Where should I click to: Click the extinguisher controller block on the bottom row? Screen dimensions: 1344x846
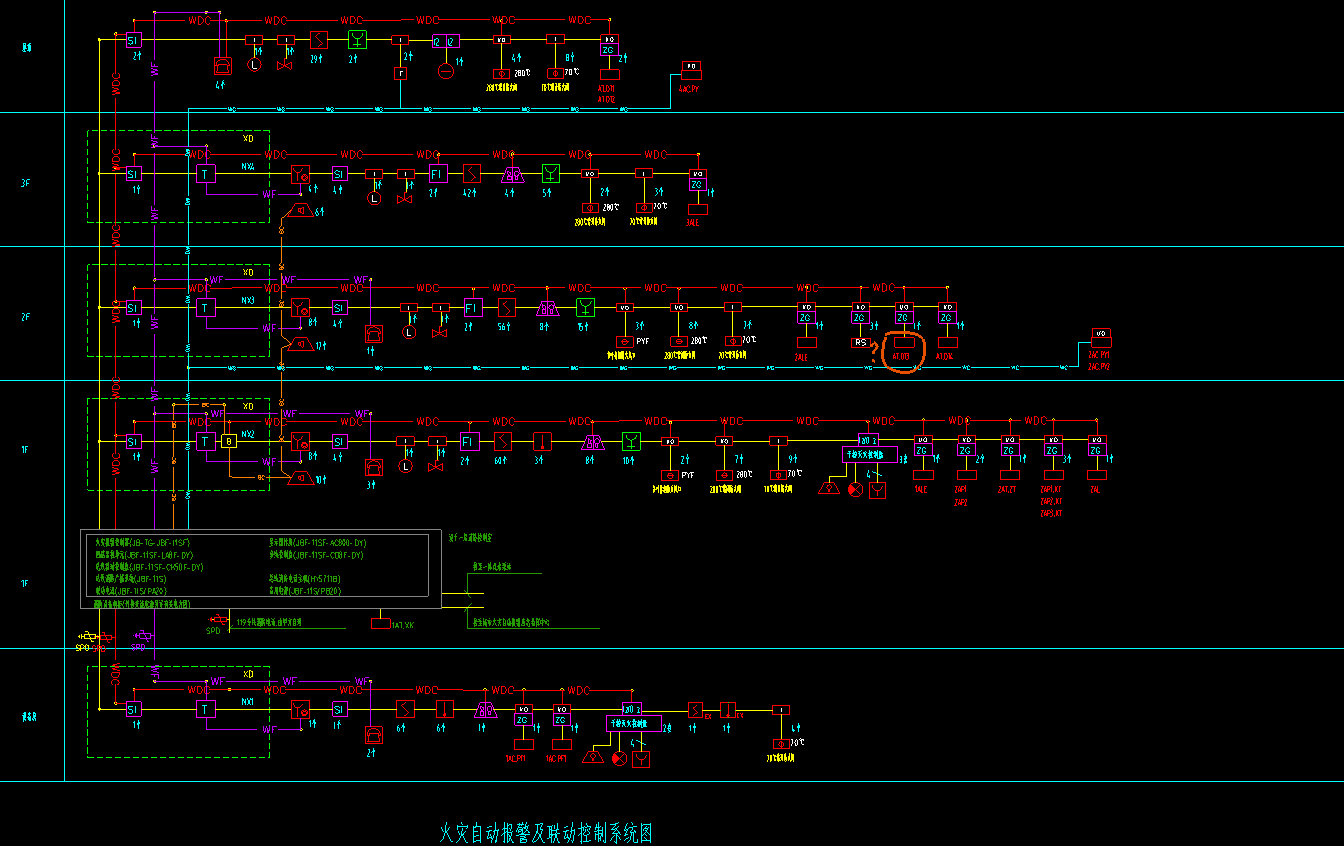click(x=632, y=722)
